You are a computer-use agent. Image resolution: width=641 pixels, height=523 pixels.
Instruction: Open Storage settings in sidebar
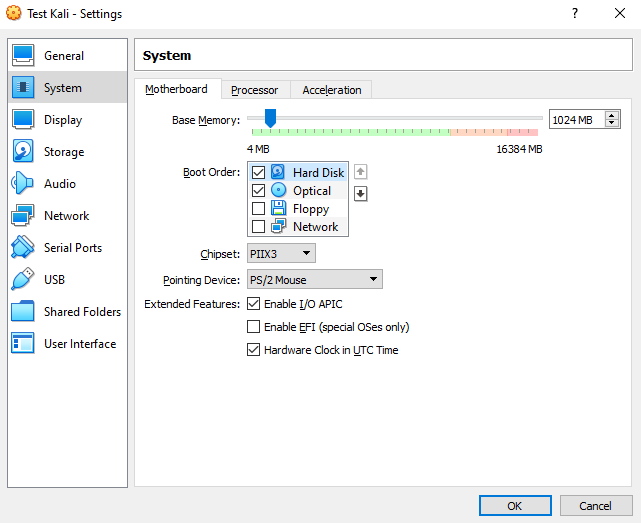coord(63,152)
